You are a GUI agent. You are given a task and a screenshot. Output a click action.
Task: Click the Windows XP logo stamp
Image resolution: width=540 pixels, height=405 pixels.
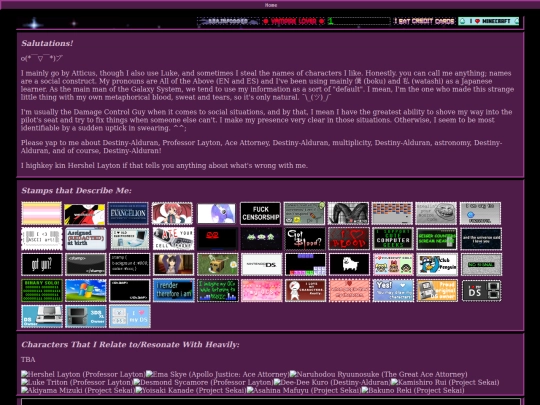tap(86, 291)
